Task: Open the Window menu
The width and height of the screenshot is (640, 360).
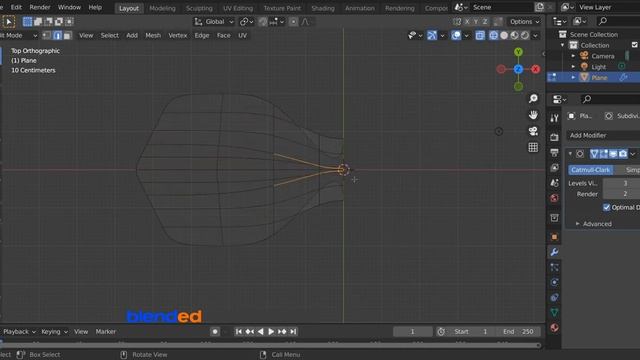Action: click(x=69, y=7)
